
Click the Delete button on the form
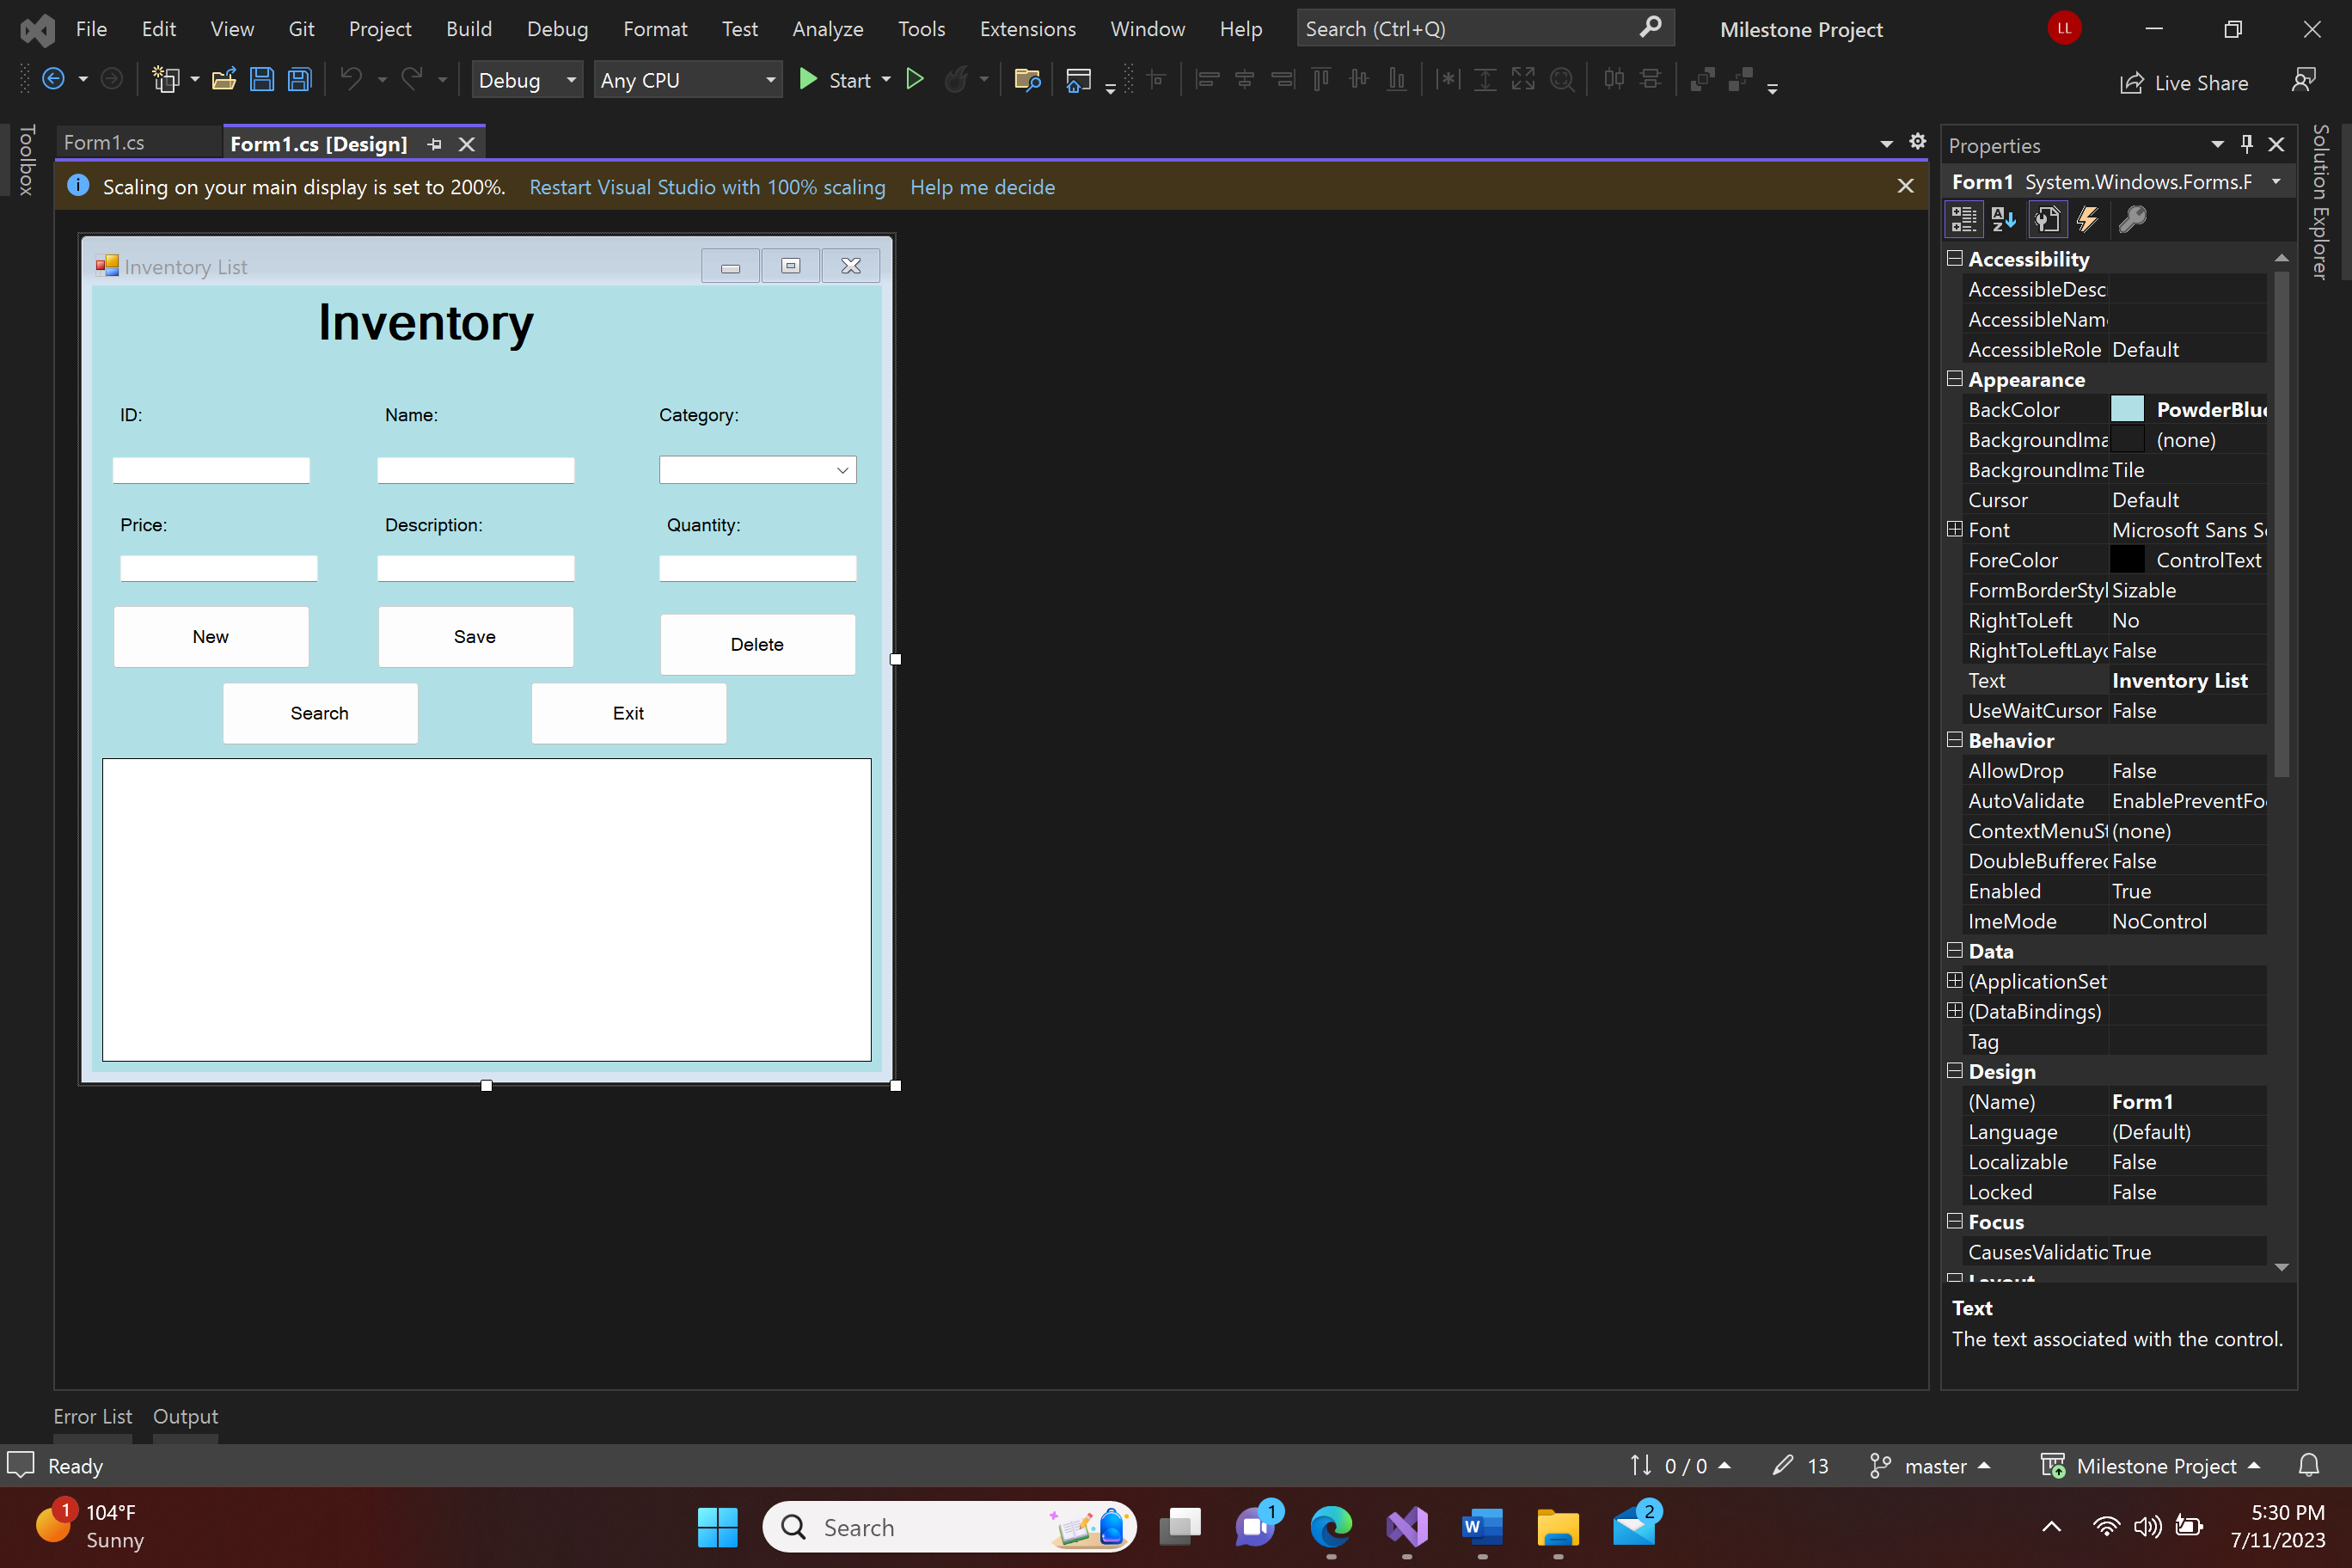coord(757,644)
